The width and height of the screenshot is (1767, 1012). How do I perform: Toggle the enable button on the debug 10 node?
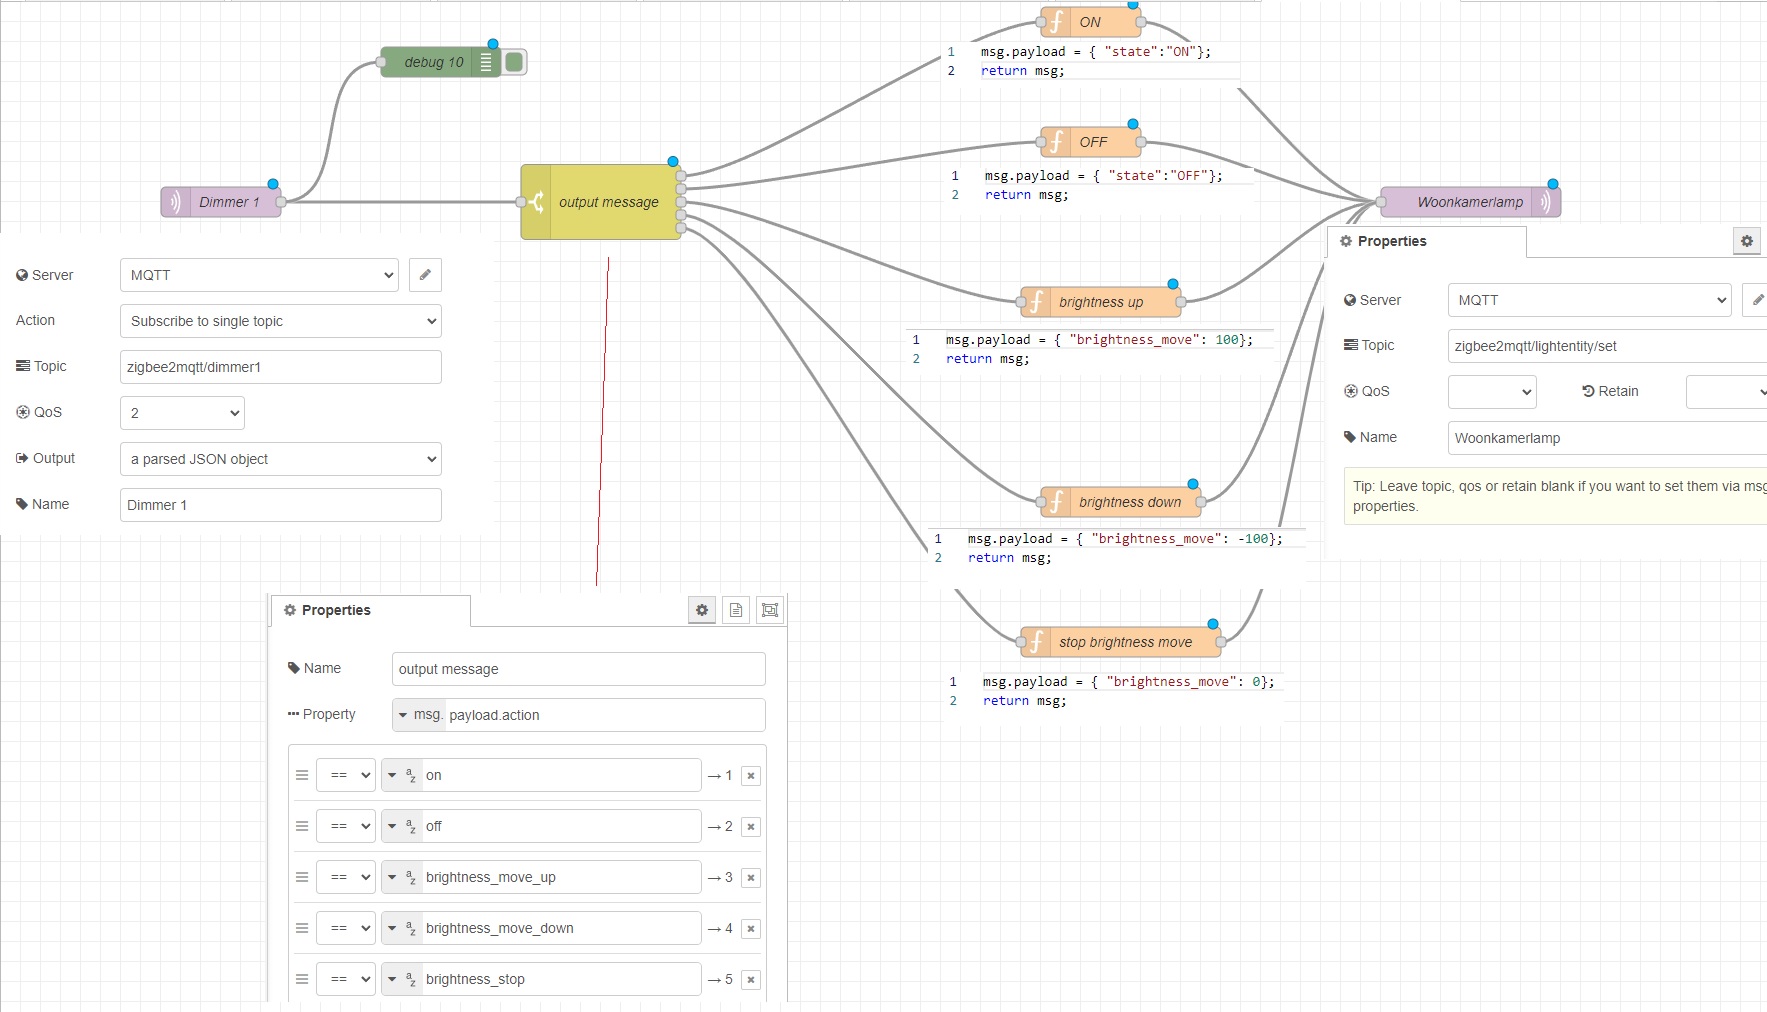tap(514, 61)
